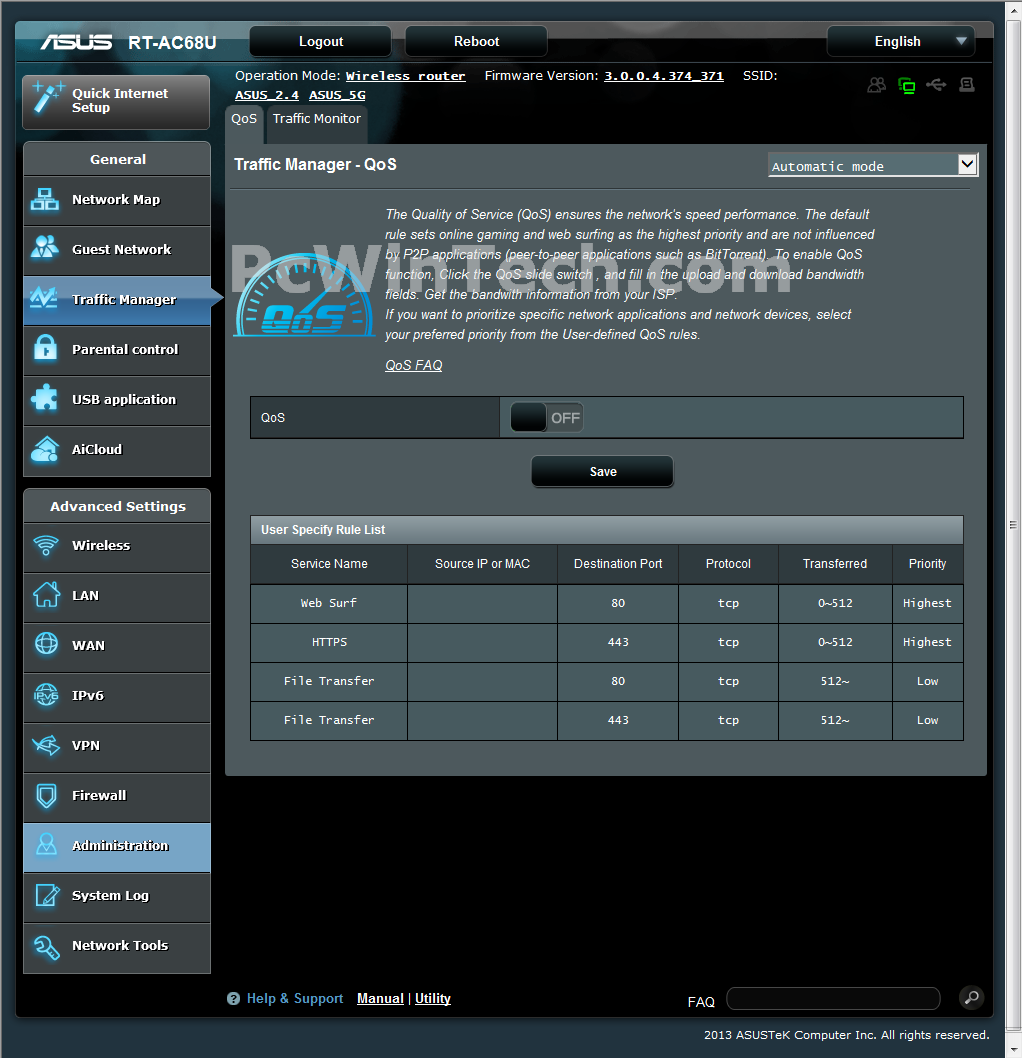Open the Automatic mode dropdown
Image resolution: width=1022 pixels, height=1058 pixels.
[x=873, y=165]
